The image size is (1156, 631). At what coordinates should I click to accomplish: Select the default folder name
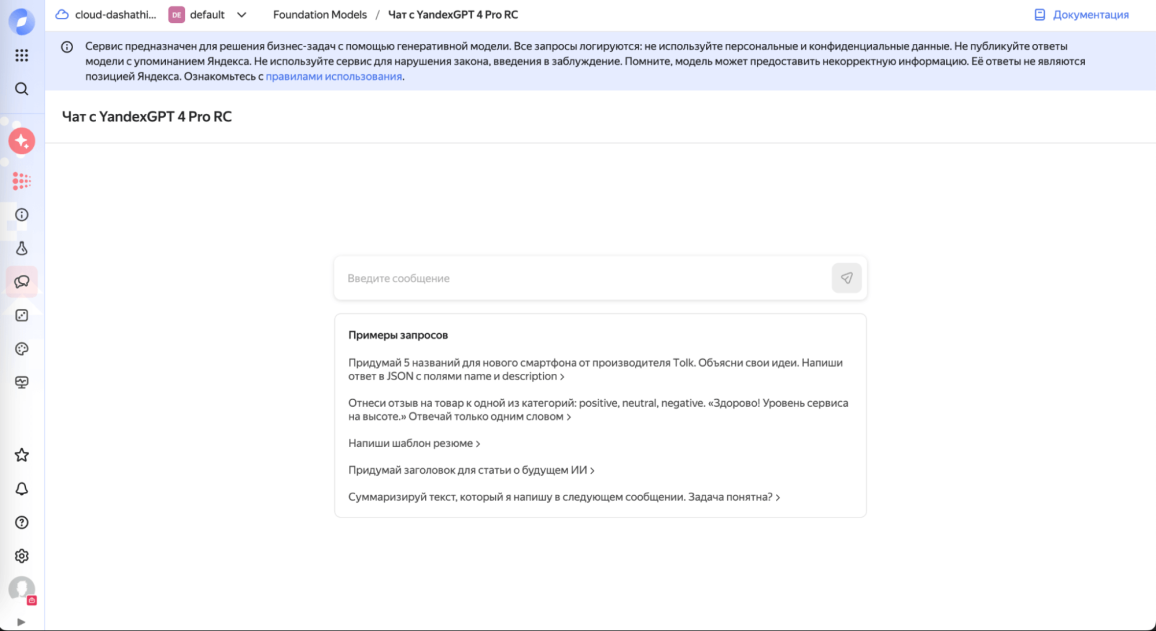tap(207, 15)
